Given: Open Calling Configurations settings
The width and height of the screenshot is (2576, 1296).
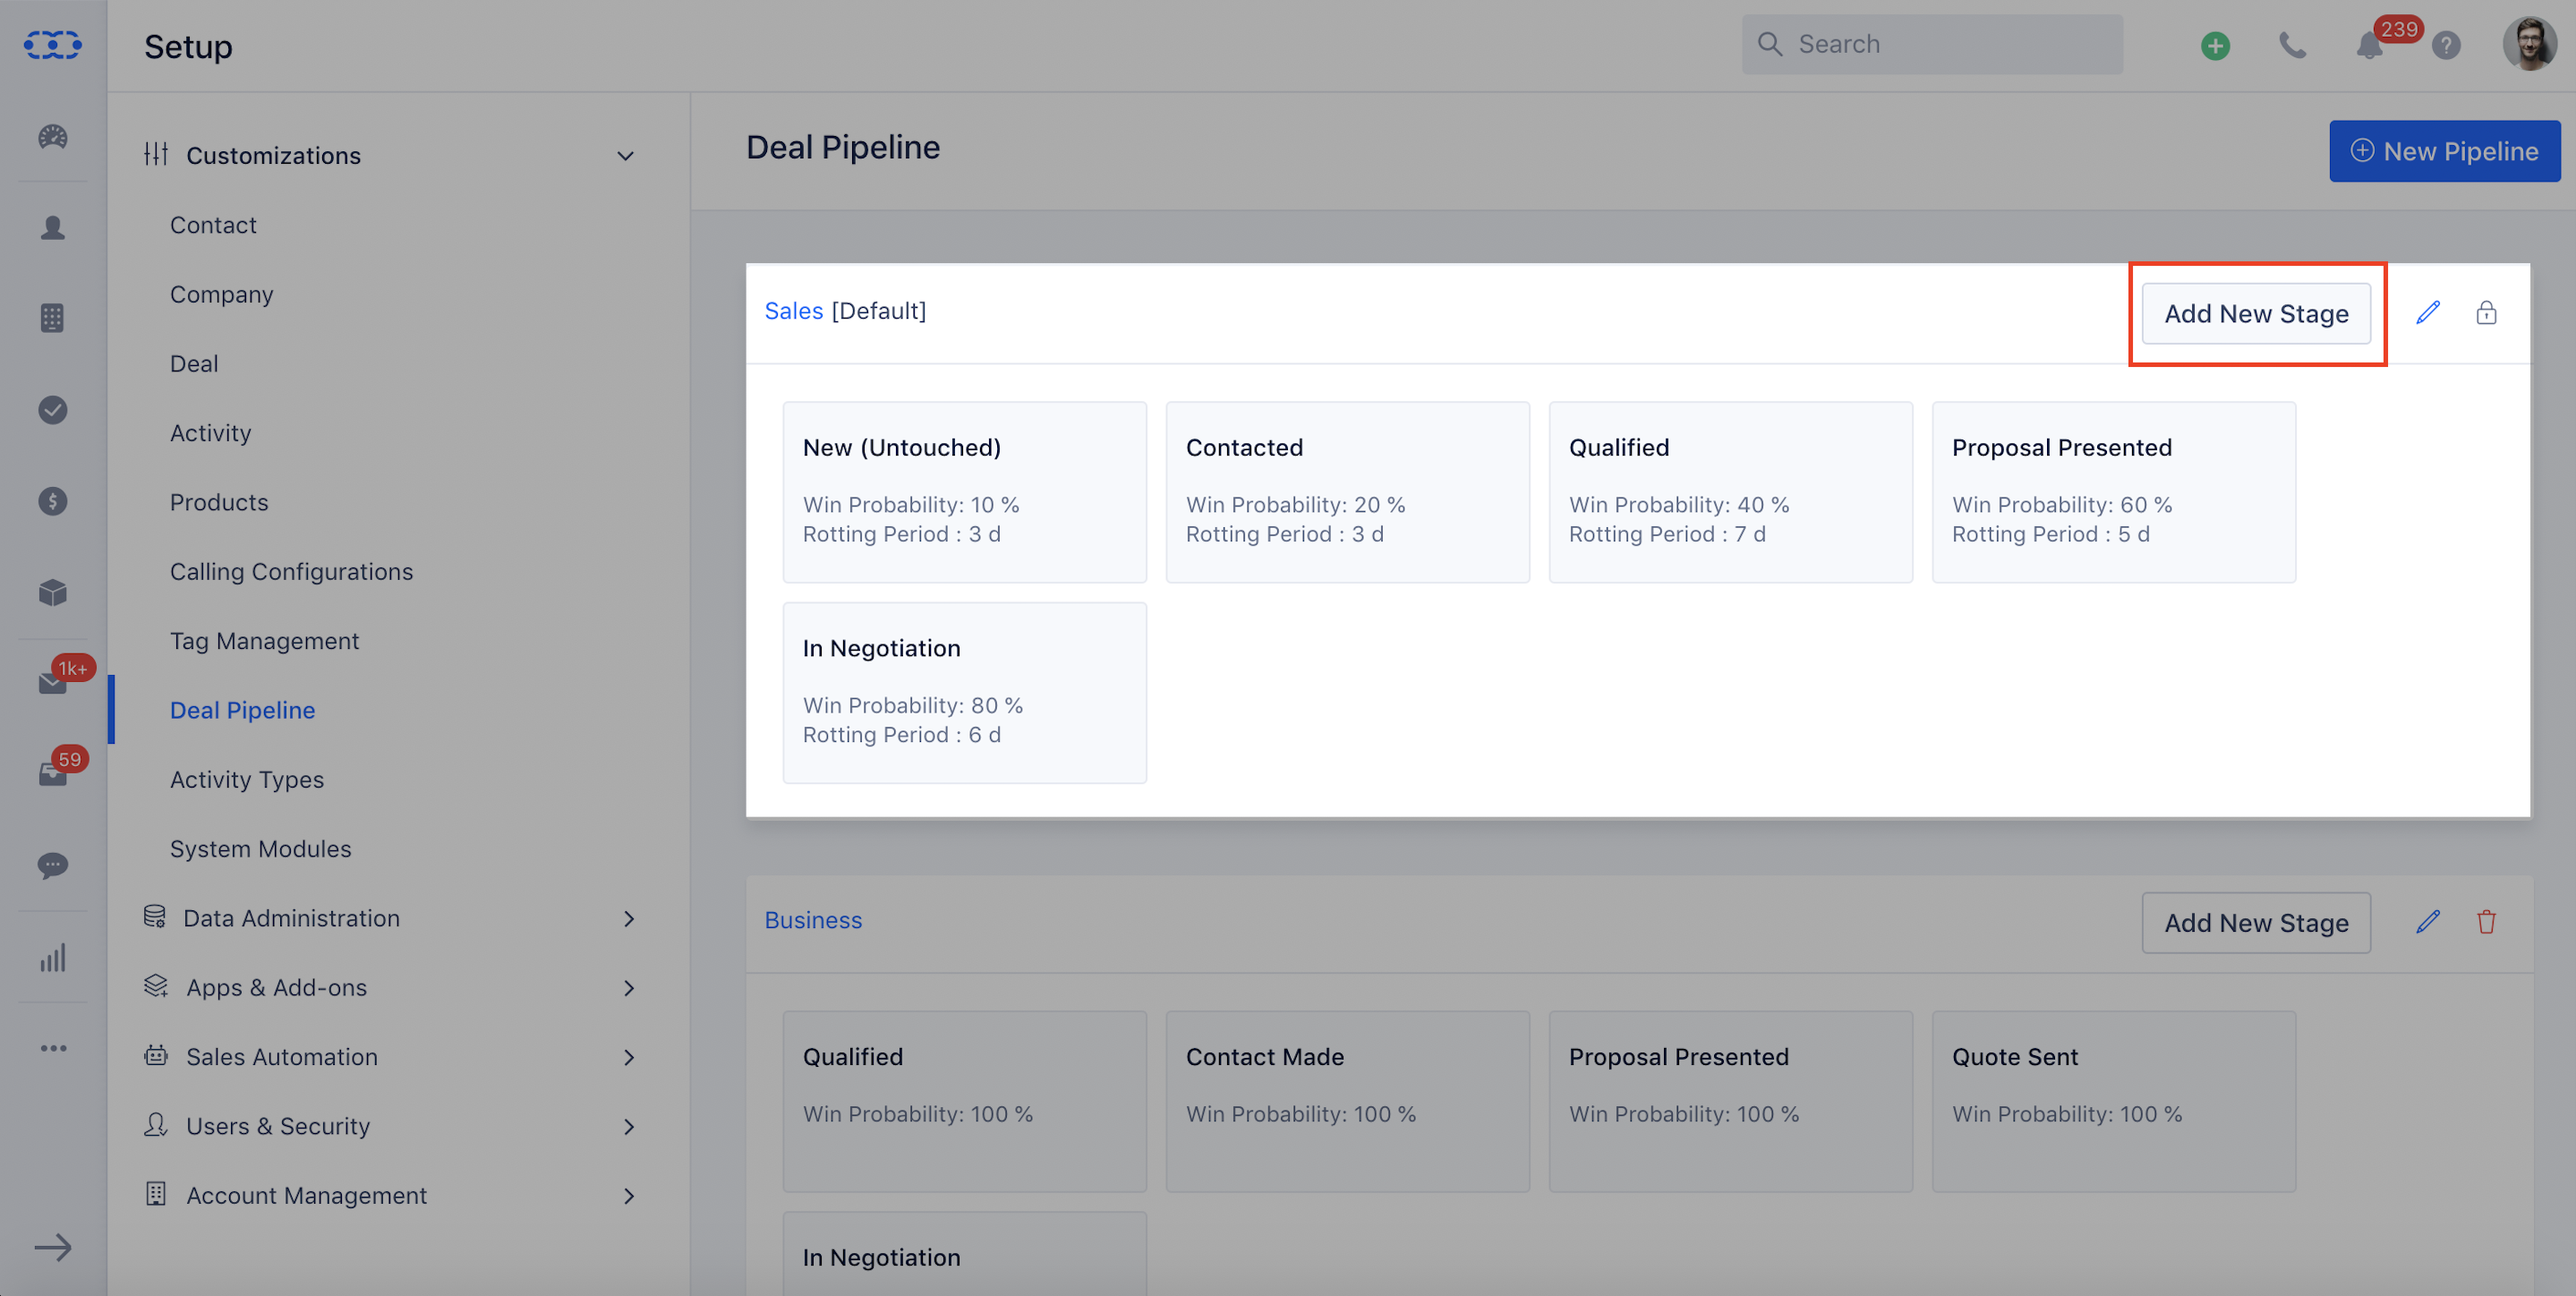Looking at the screenshot, I should 291,572.
